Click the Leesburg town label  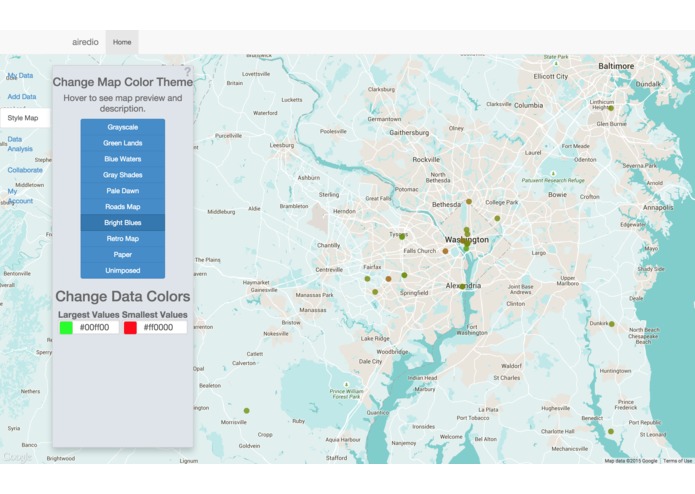[281, 145]
